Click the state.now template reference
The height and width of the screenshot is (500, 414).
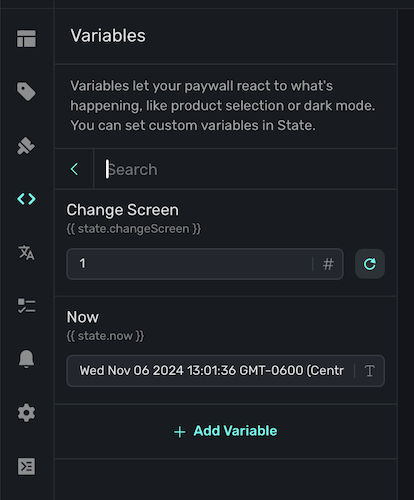(x=105, y=336)
